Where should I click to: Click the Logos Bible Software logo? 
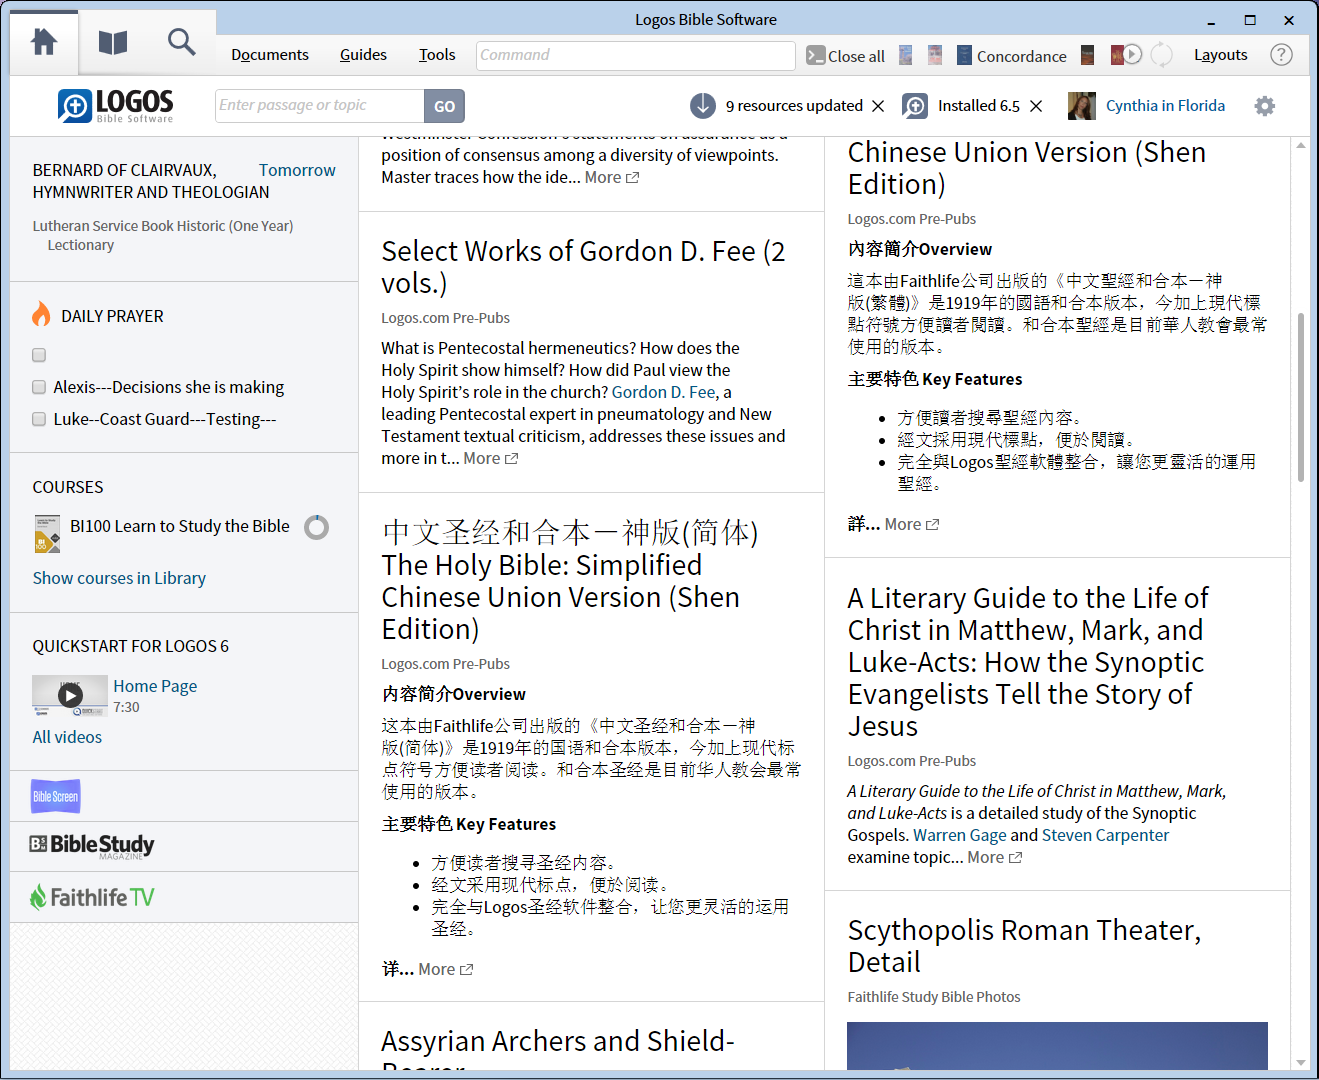click(x=116, y=105)
